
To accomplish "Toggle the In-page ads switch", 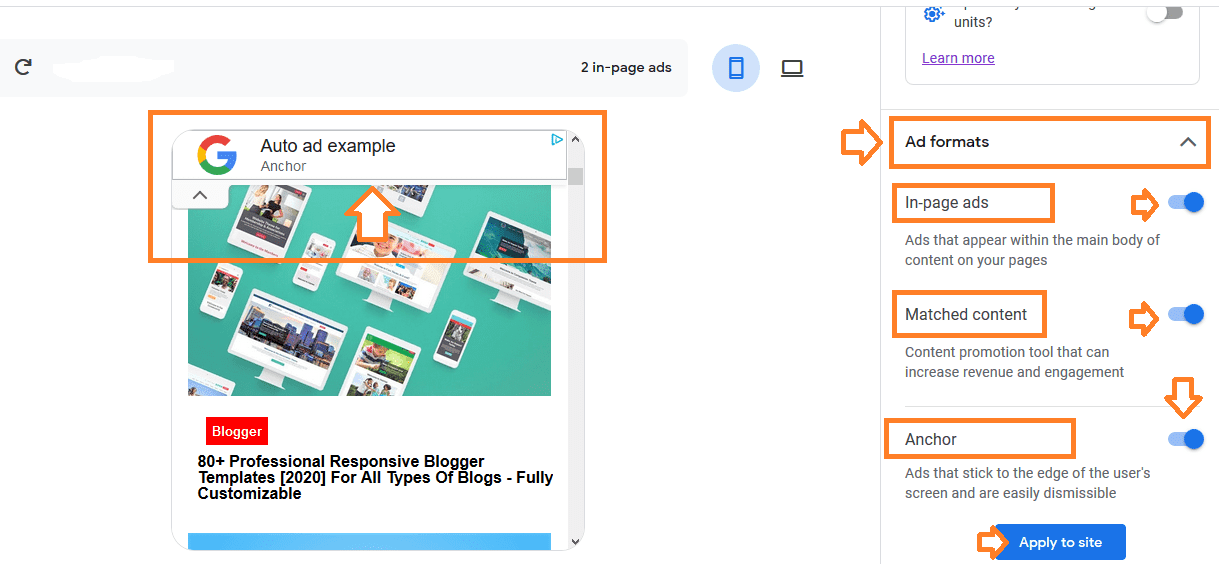I will coord(1186,203).
